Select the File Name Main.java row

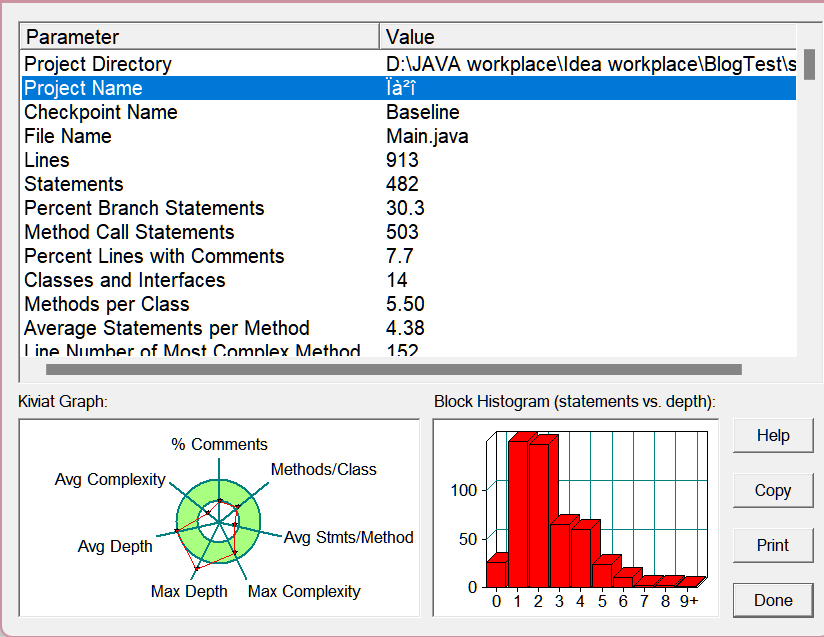[409, 137]
